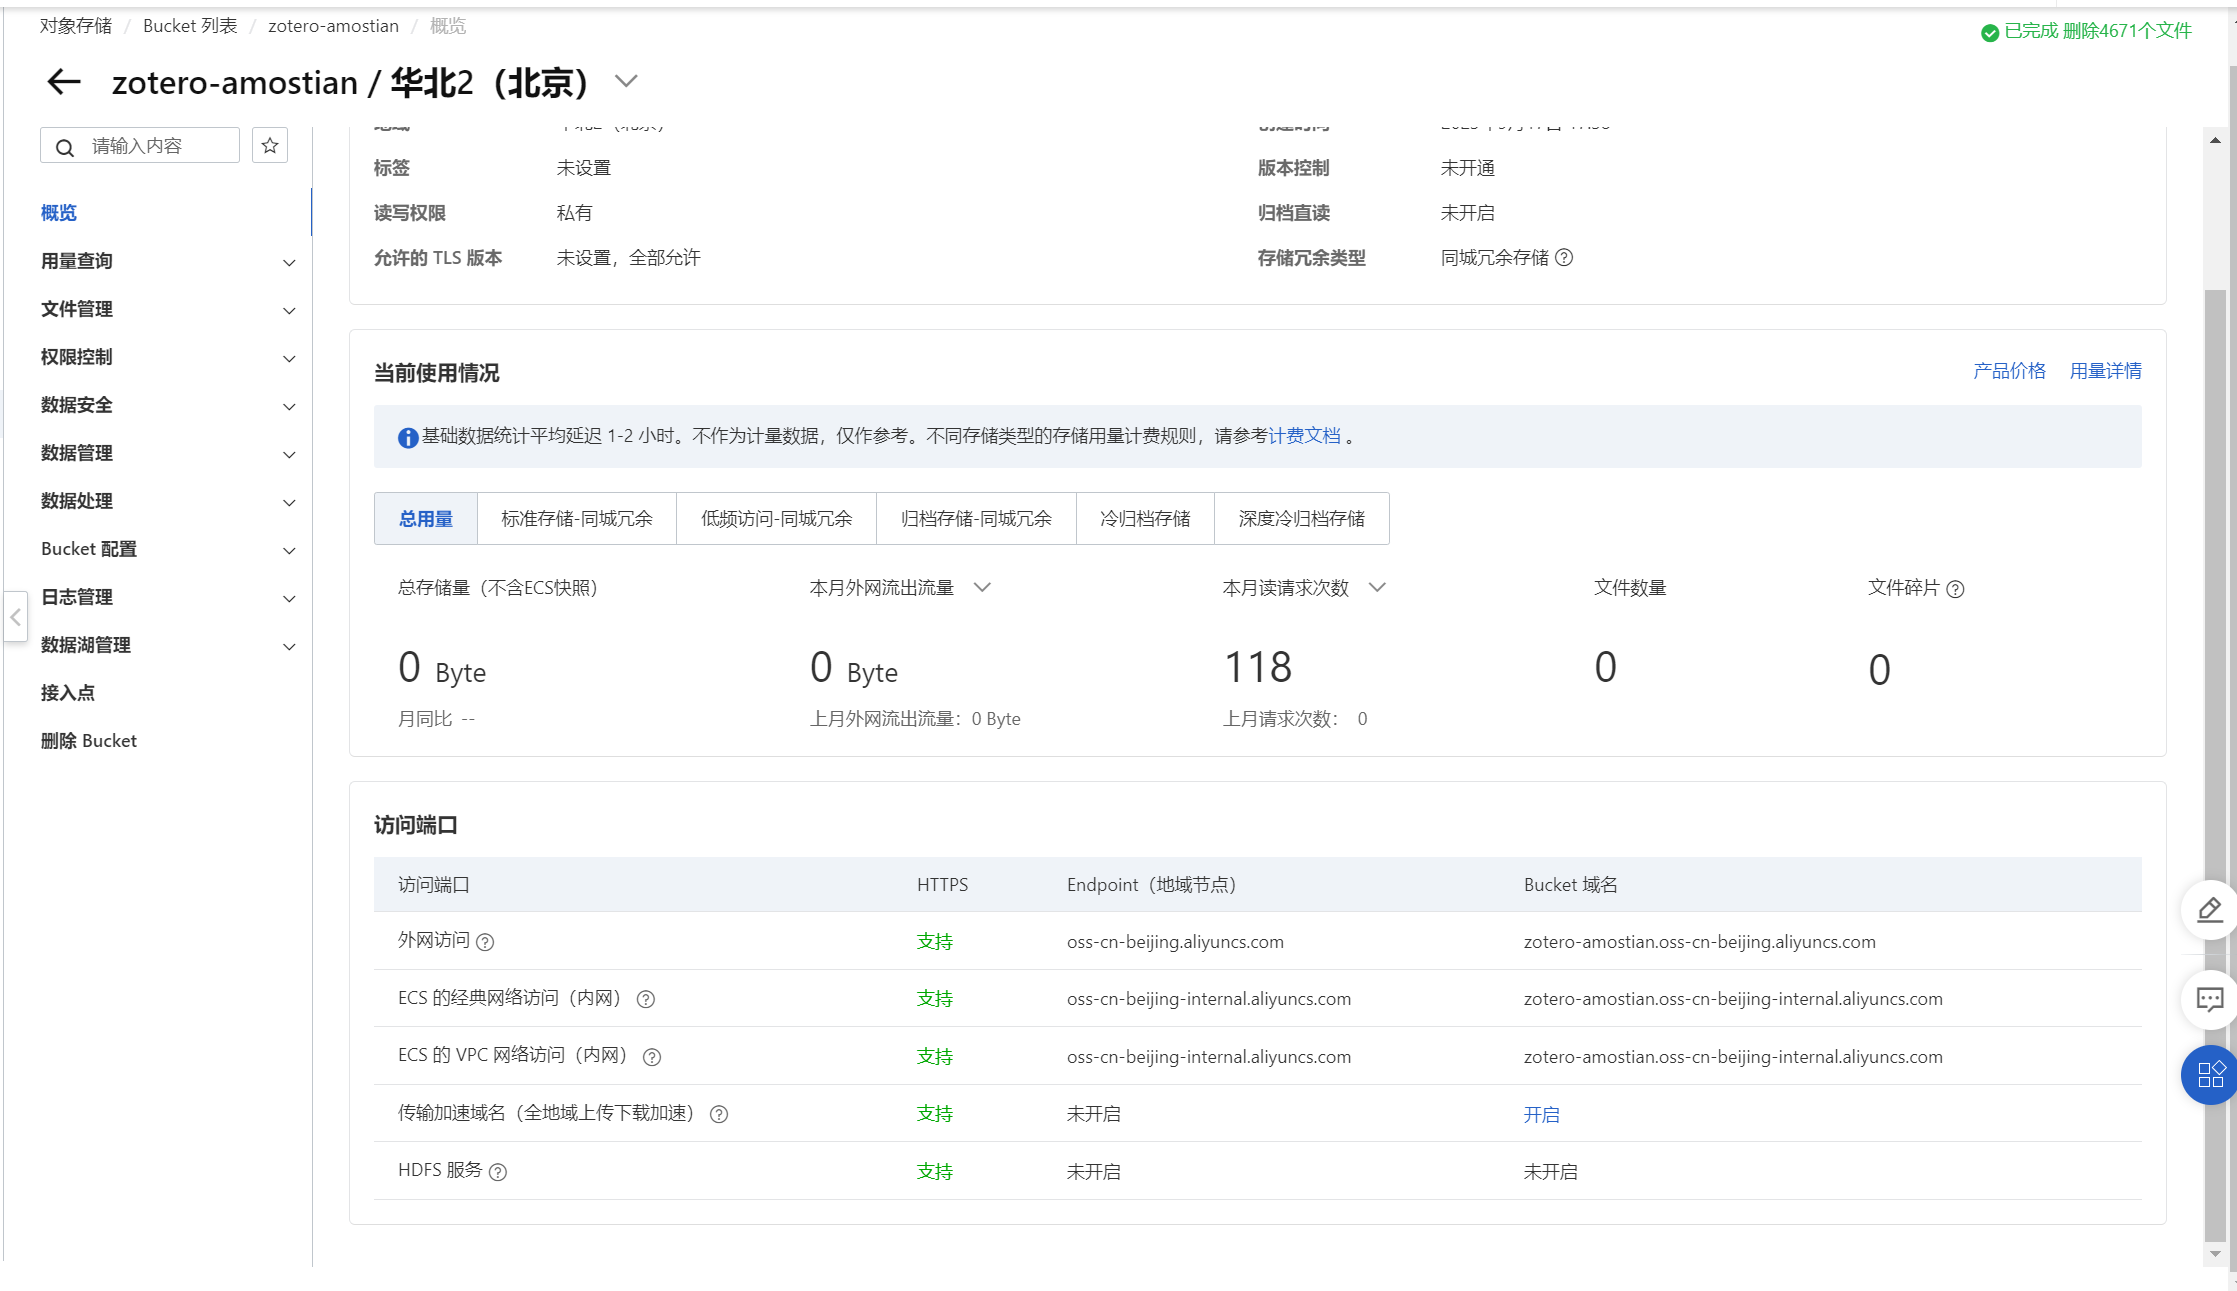Switch to 深度冷归档存储 tab
The width and height of the screenshot is (2237, 1291).
[1302, 518]
